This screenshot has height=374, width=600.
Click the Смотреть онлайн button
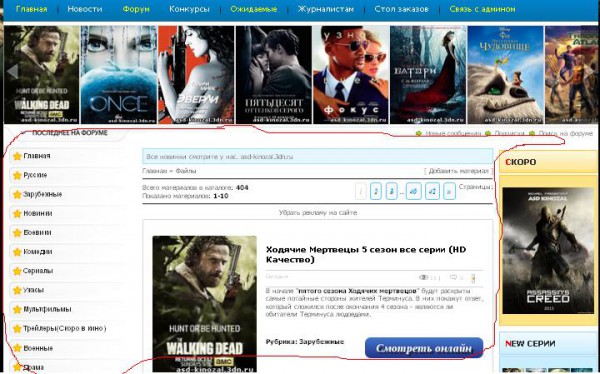(424, 348)
